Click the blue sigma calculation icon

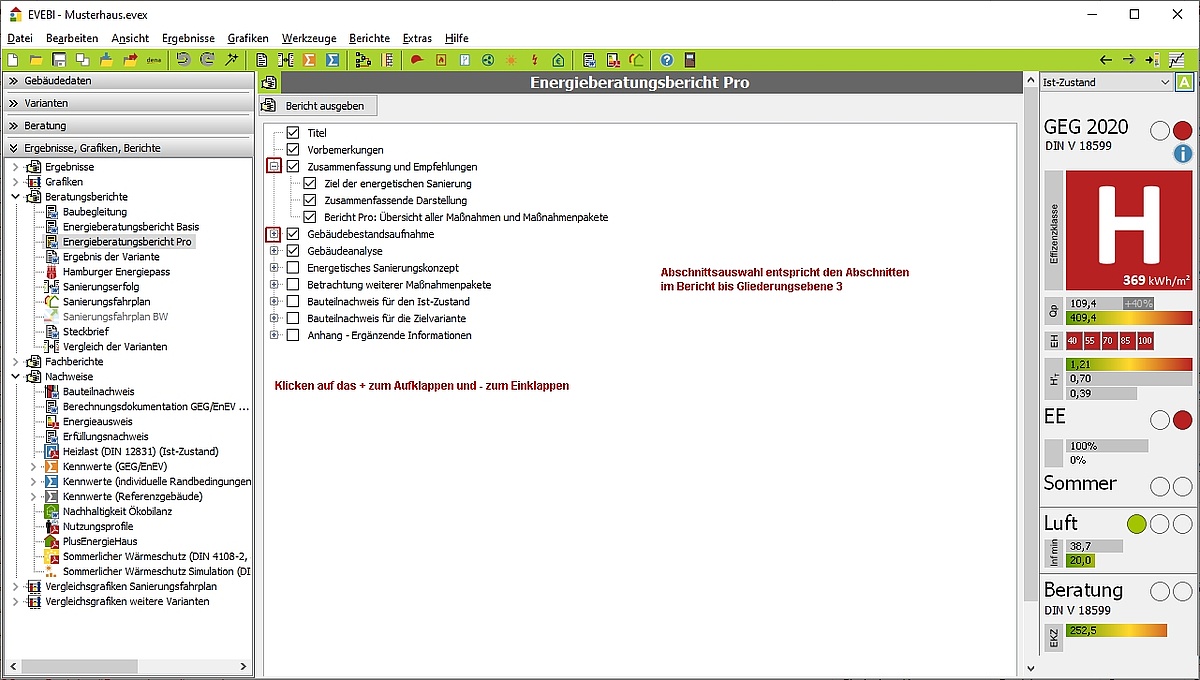[333, 60]
